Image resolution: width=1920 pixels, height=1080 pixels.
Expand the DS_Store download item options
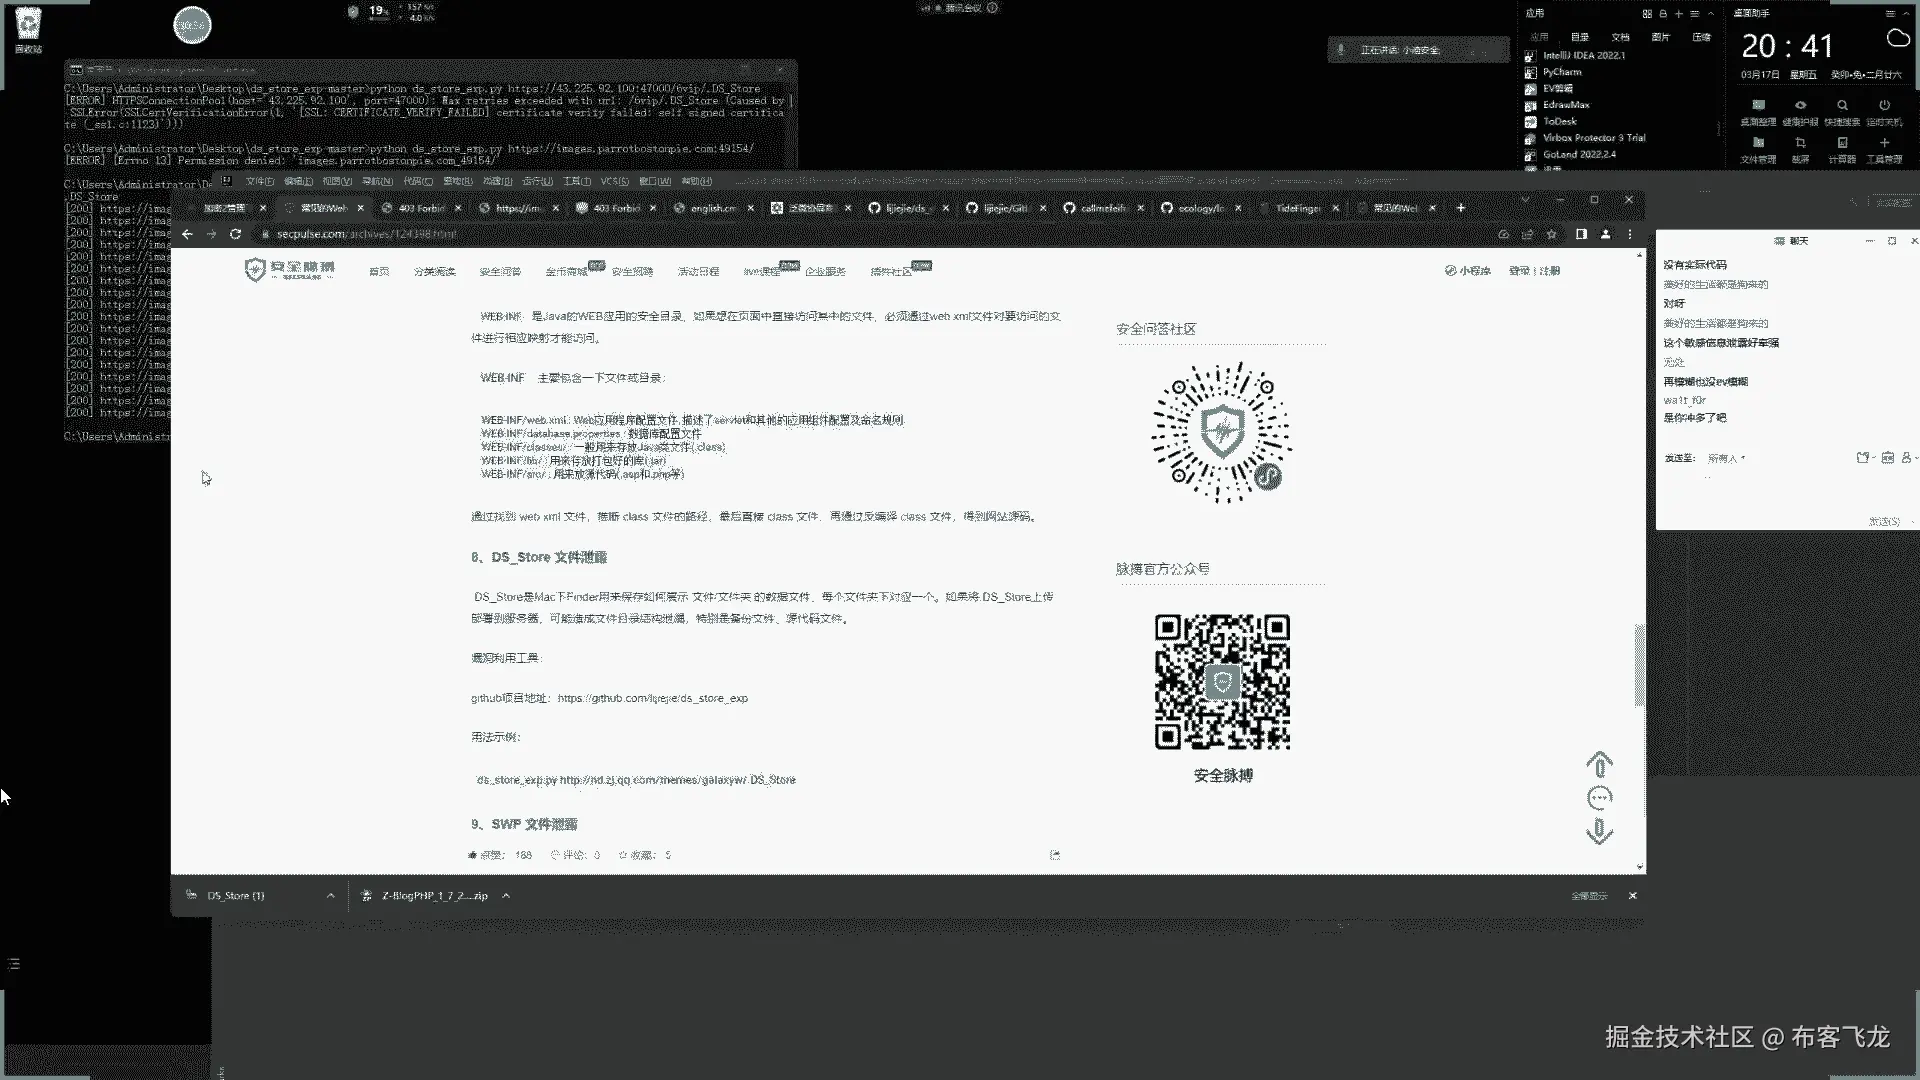click(330, 896)
